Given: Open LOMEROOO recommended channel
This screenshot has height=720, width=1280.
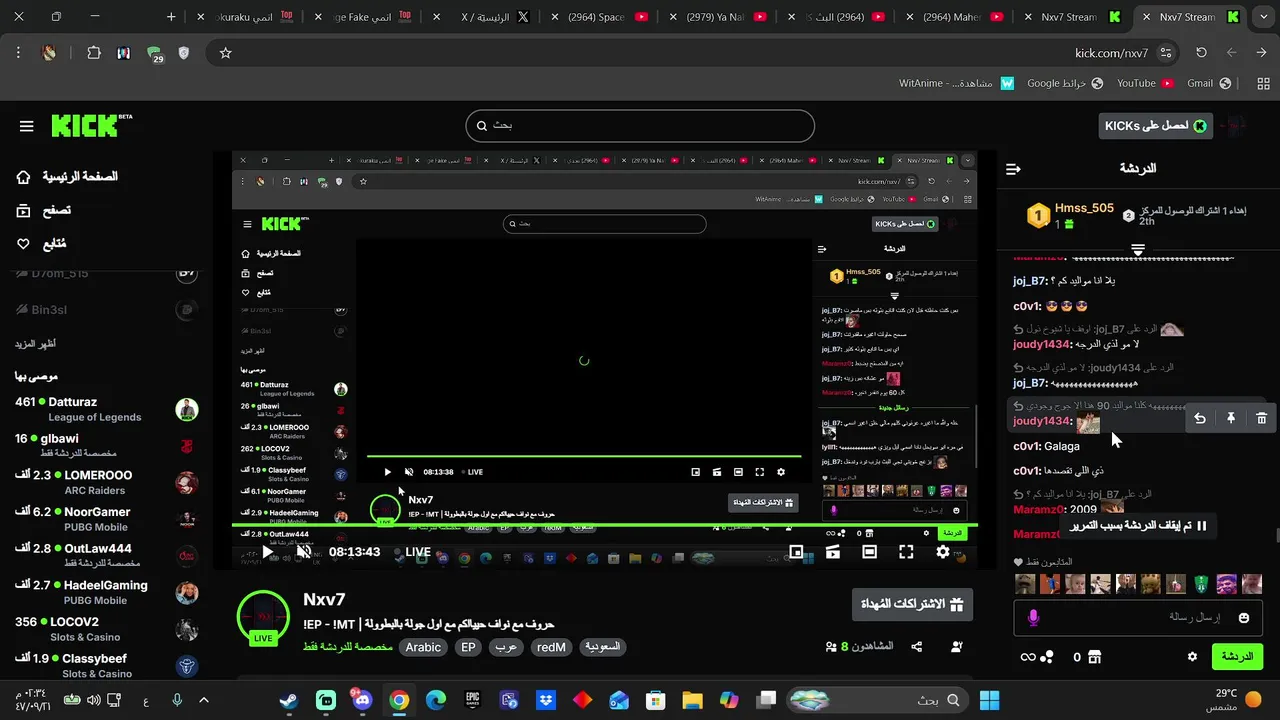Looking at the screenshot, I should (106, 482).
